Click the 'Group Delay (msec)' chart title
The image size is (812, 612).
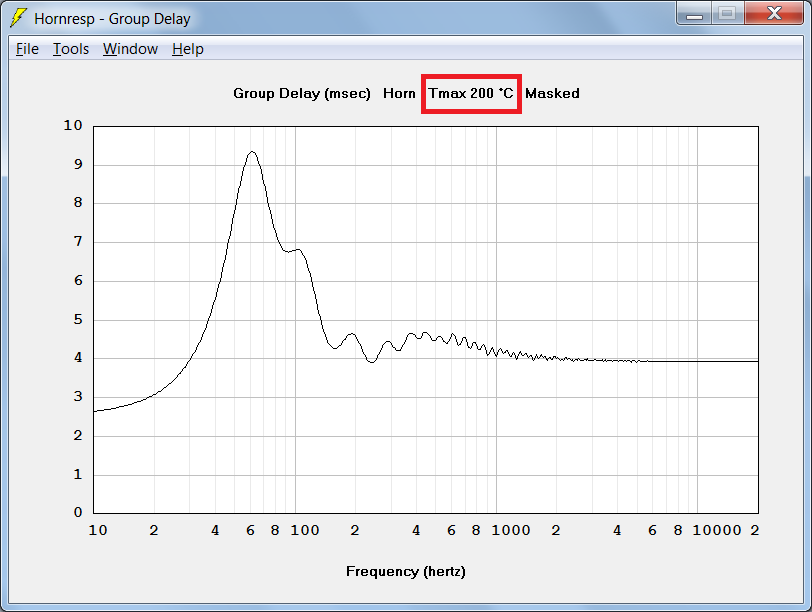coord(302,94)
